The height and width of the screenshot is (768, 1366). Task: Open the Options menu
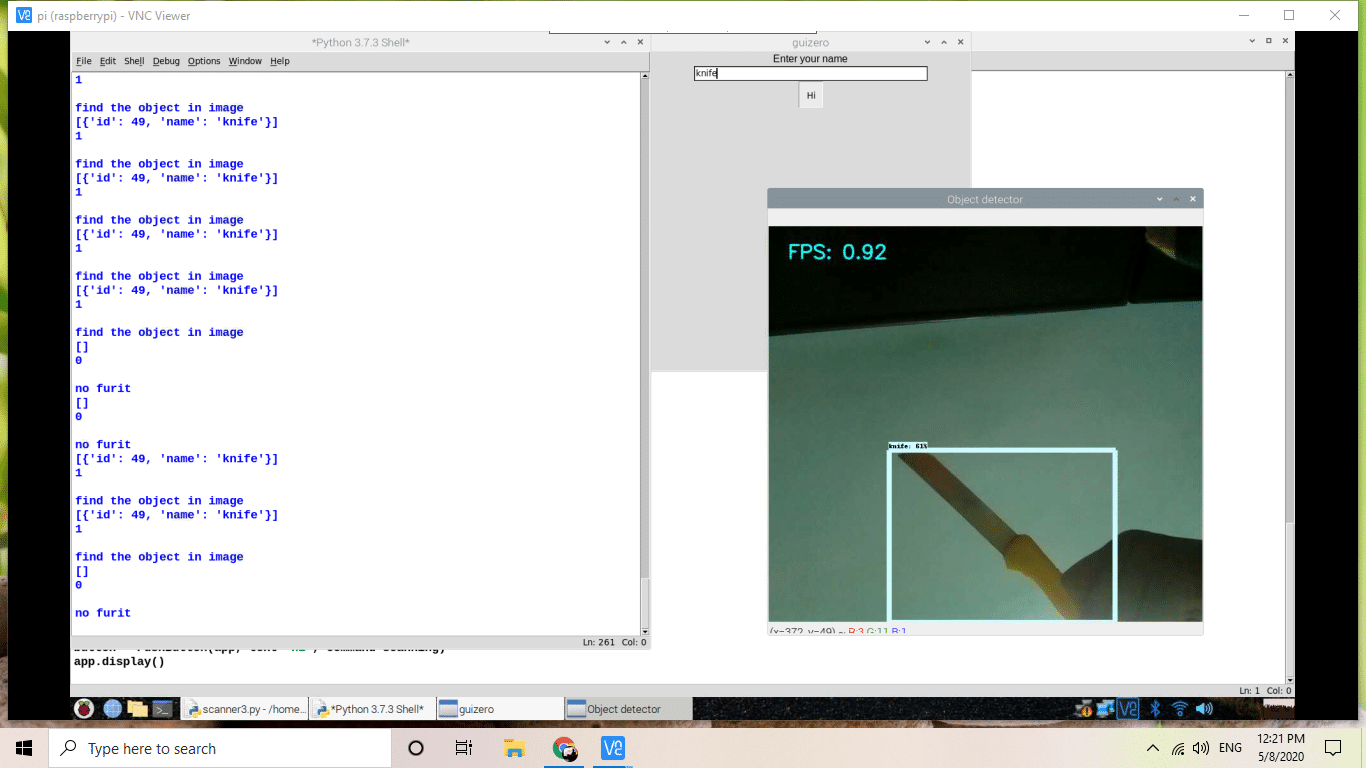coord(204,61)
